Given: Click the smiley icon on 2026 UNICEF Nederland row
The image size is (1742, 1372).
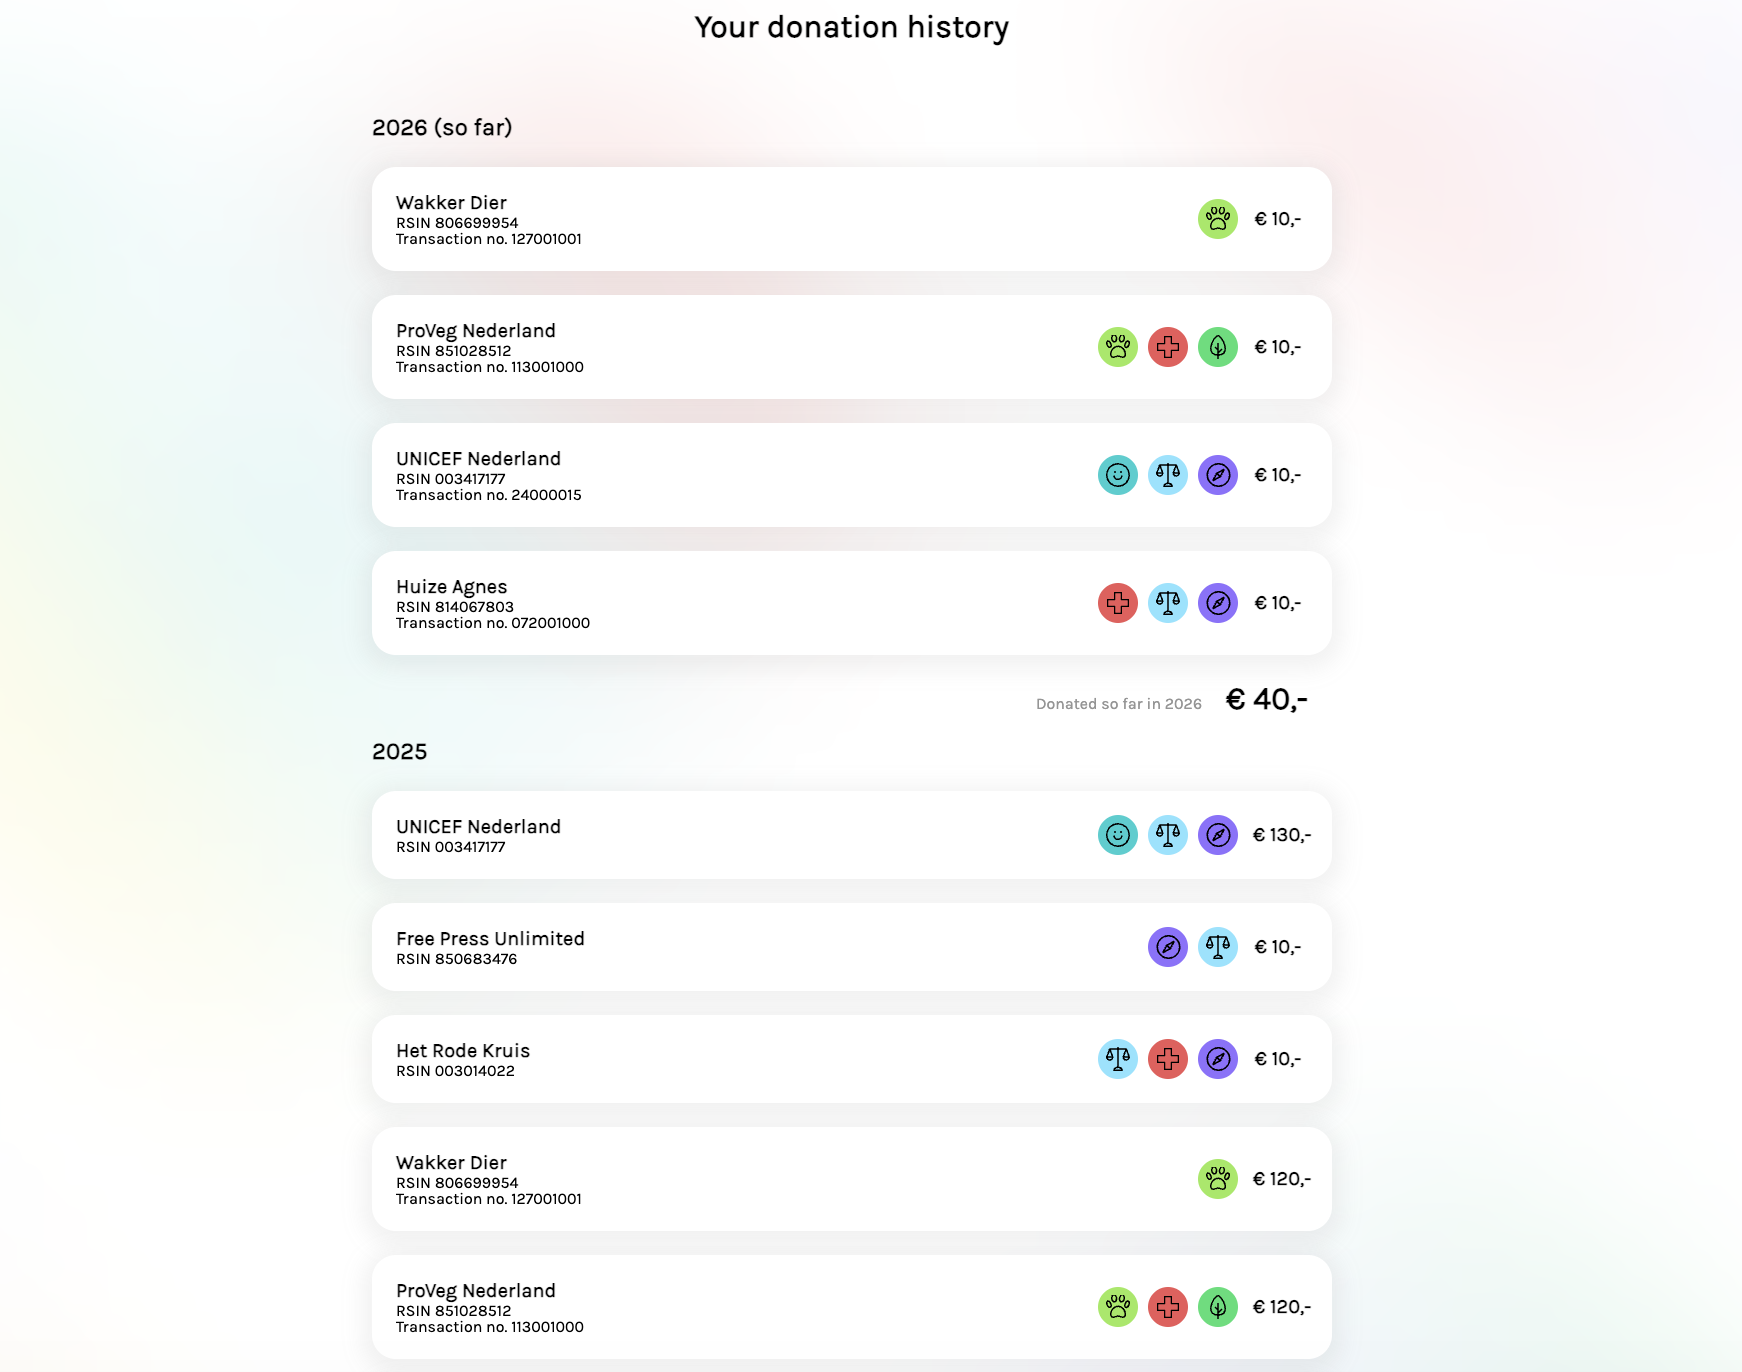Looking at the screenshot, I should 1117,475.
